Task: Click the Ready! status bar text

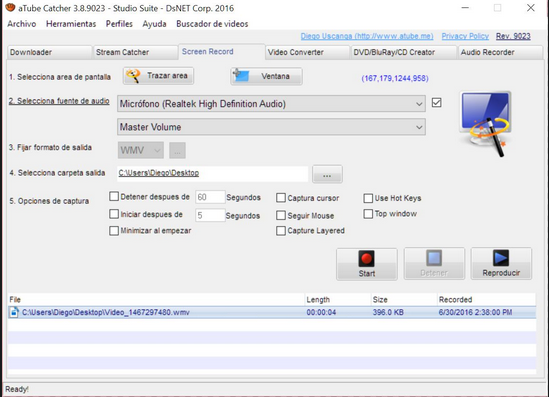Action: pyautogui.click(x=17, y=389)
